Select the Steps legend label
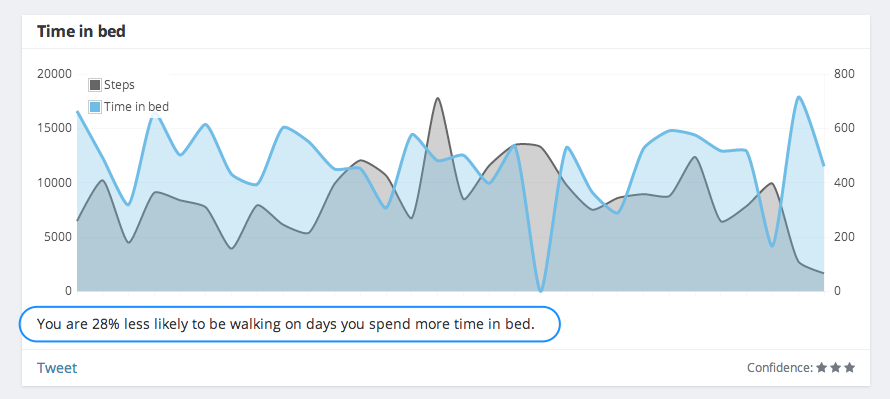The height and width of the screenshot is (399, 890). pyautogui.click(x=119, y=85)
